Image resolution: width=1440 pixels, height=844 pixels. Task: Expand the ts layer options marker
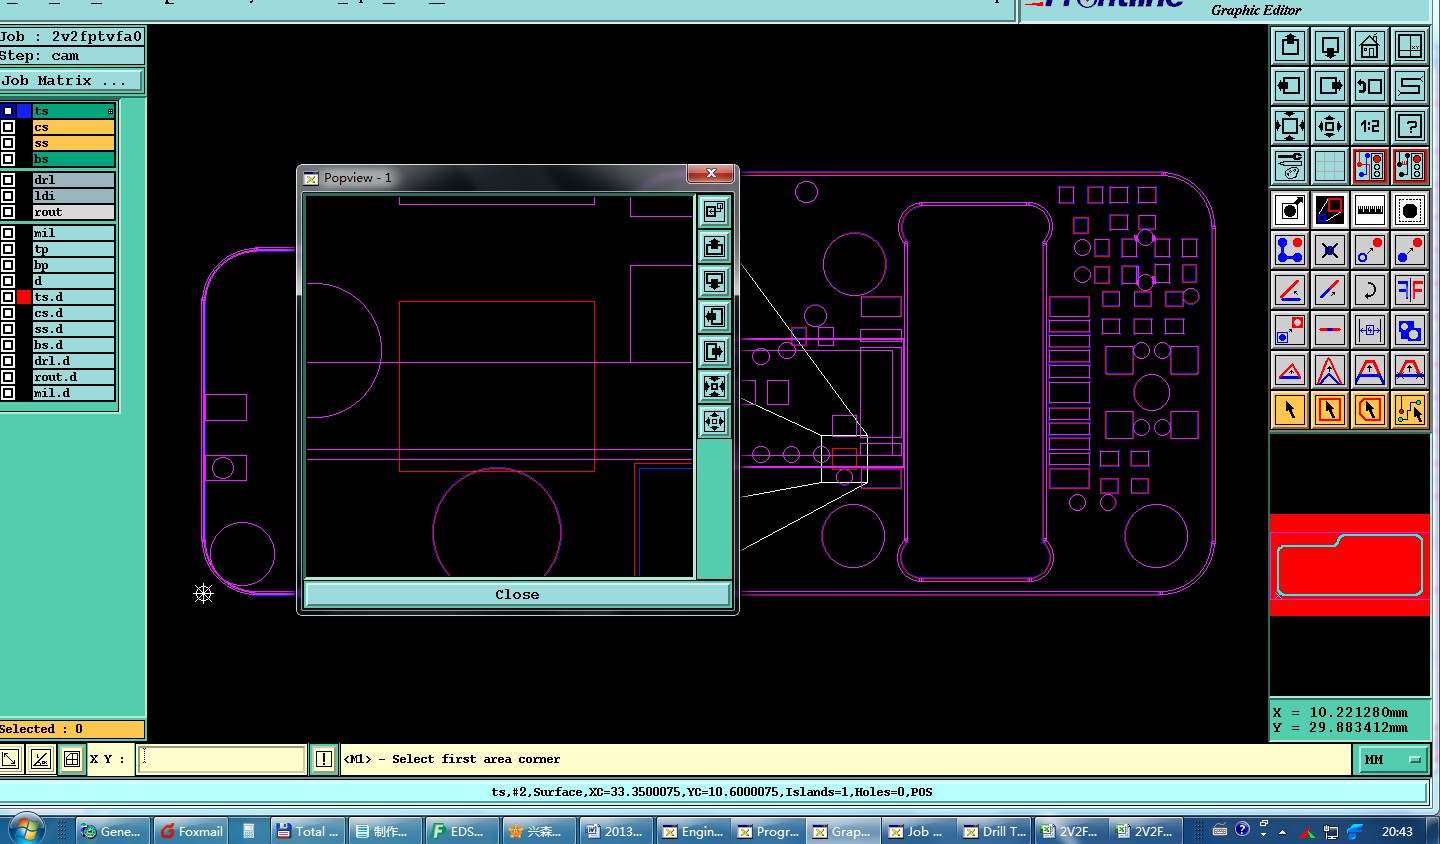coord(110,111)
